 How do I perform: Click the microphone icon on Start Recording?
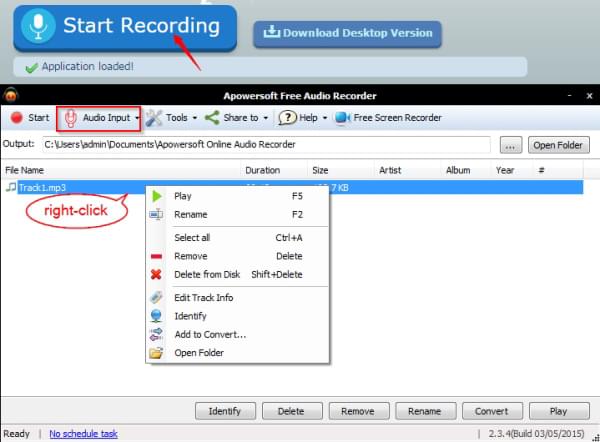click(x=38, y=26)
